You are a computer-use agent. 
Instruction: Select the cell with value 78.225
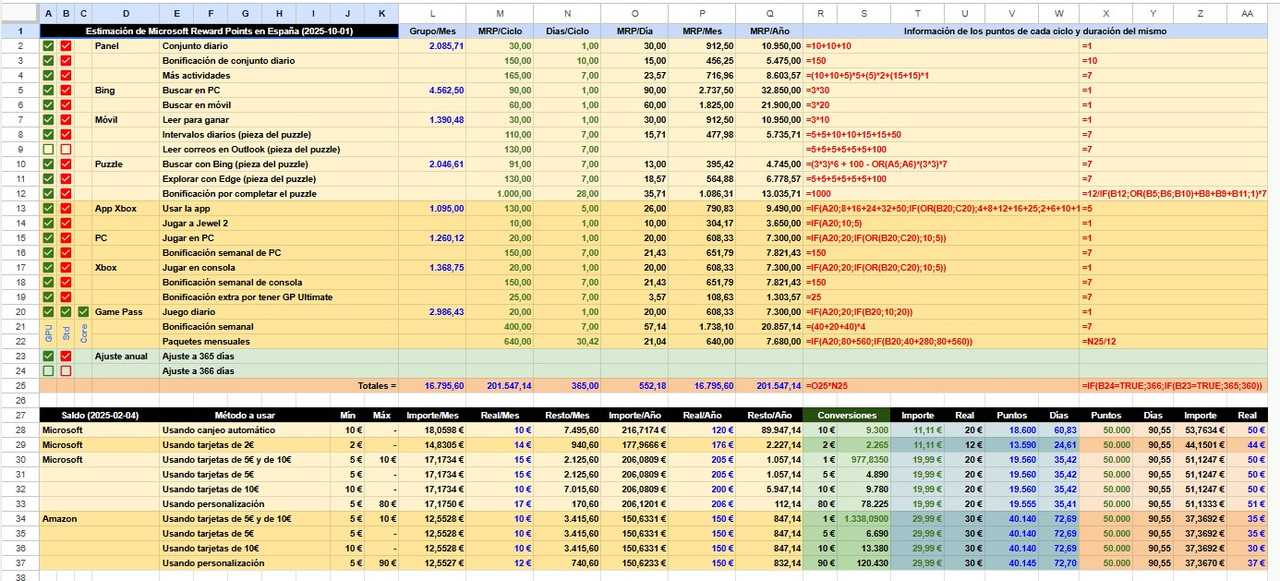click(x=865, y=504)
